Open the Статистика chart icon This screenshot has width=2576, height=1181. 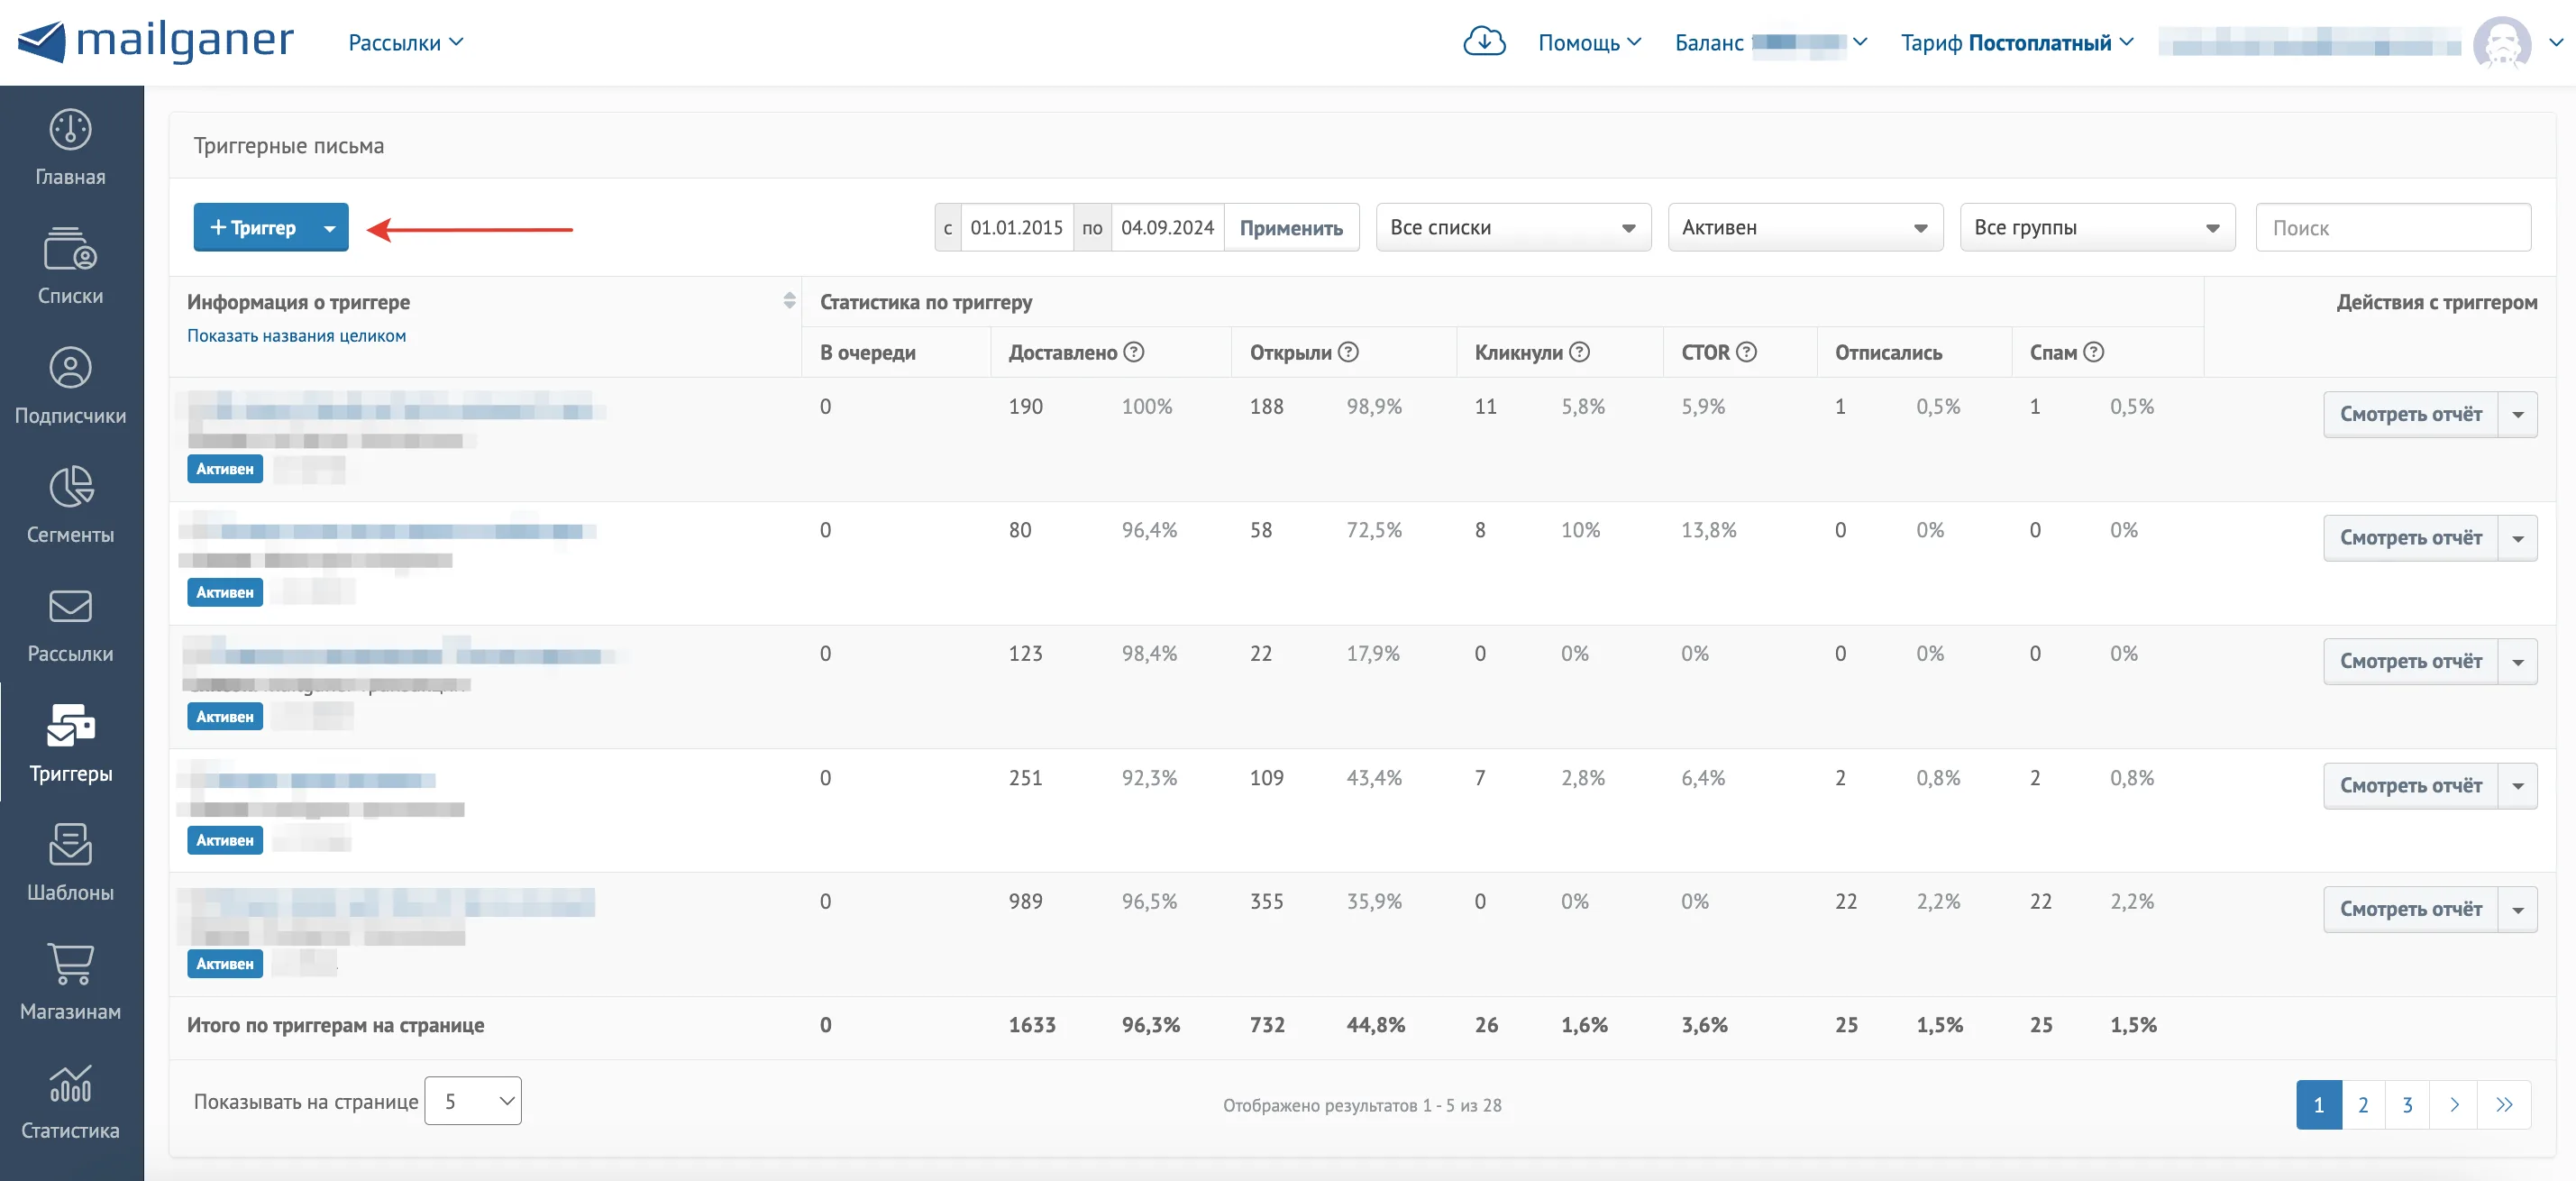(x=70, y=1082)
